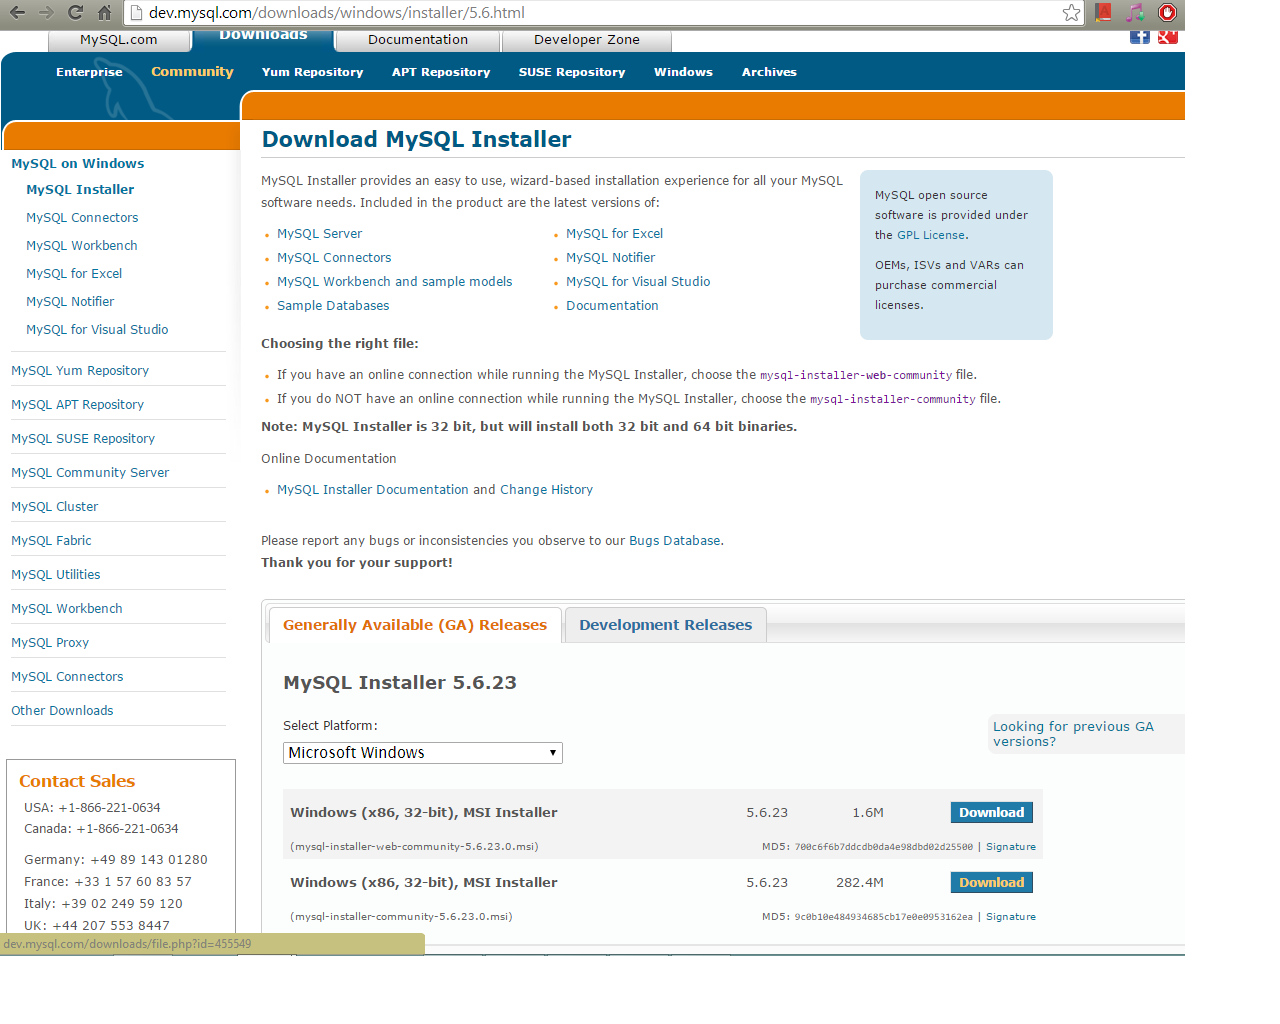Open MySQL Server product link
The width and height of the screenshot is (1280, 1024).
click(320, 234)
